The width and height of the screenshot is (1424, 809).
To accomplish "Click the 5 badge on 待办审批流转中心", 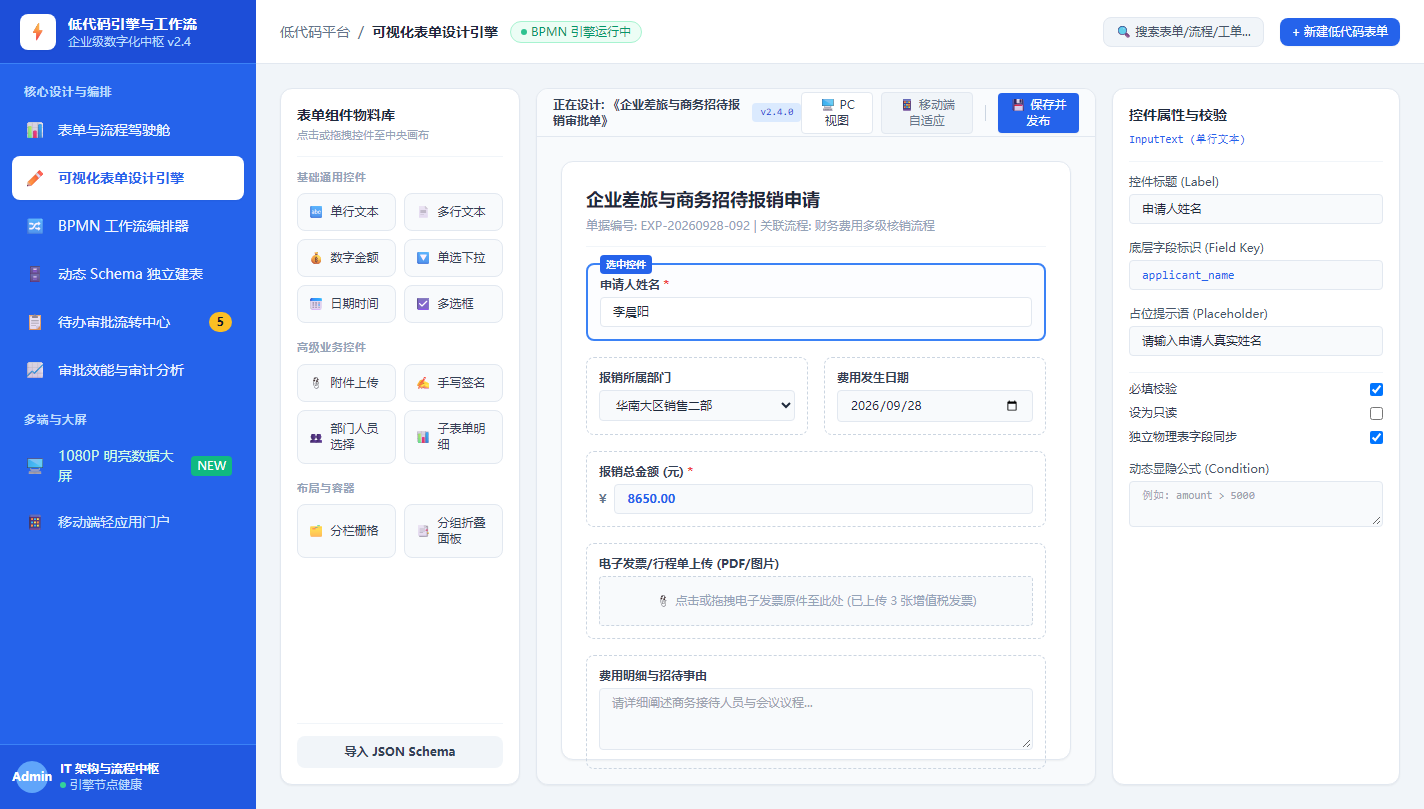I will (x=220, y=322).
